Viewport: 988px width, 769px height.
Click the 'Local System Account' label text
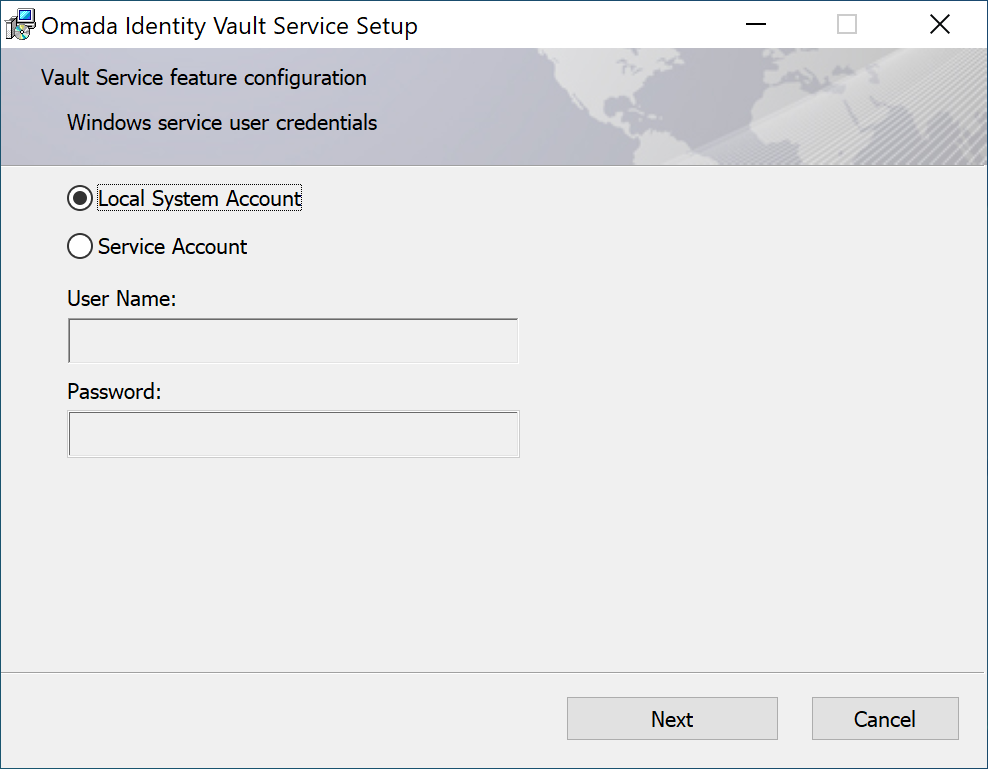click(x=200, y=199)
